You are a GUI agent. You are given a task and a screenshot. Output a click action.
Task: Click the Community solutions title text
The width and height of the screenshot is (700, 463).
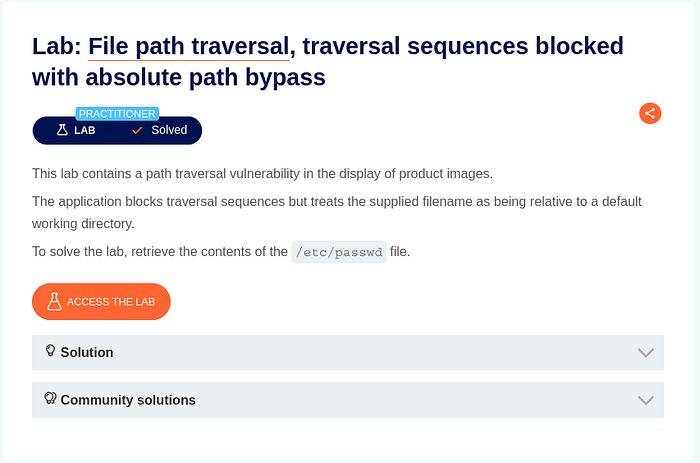(128, 400)
